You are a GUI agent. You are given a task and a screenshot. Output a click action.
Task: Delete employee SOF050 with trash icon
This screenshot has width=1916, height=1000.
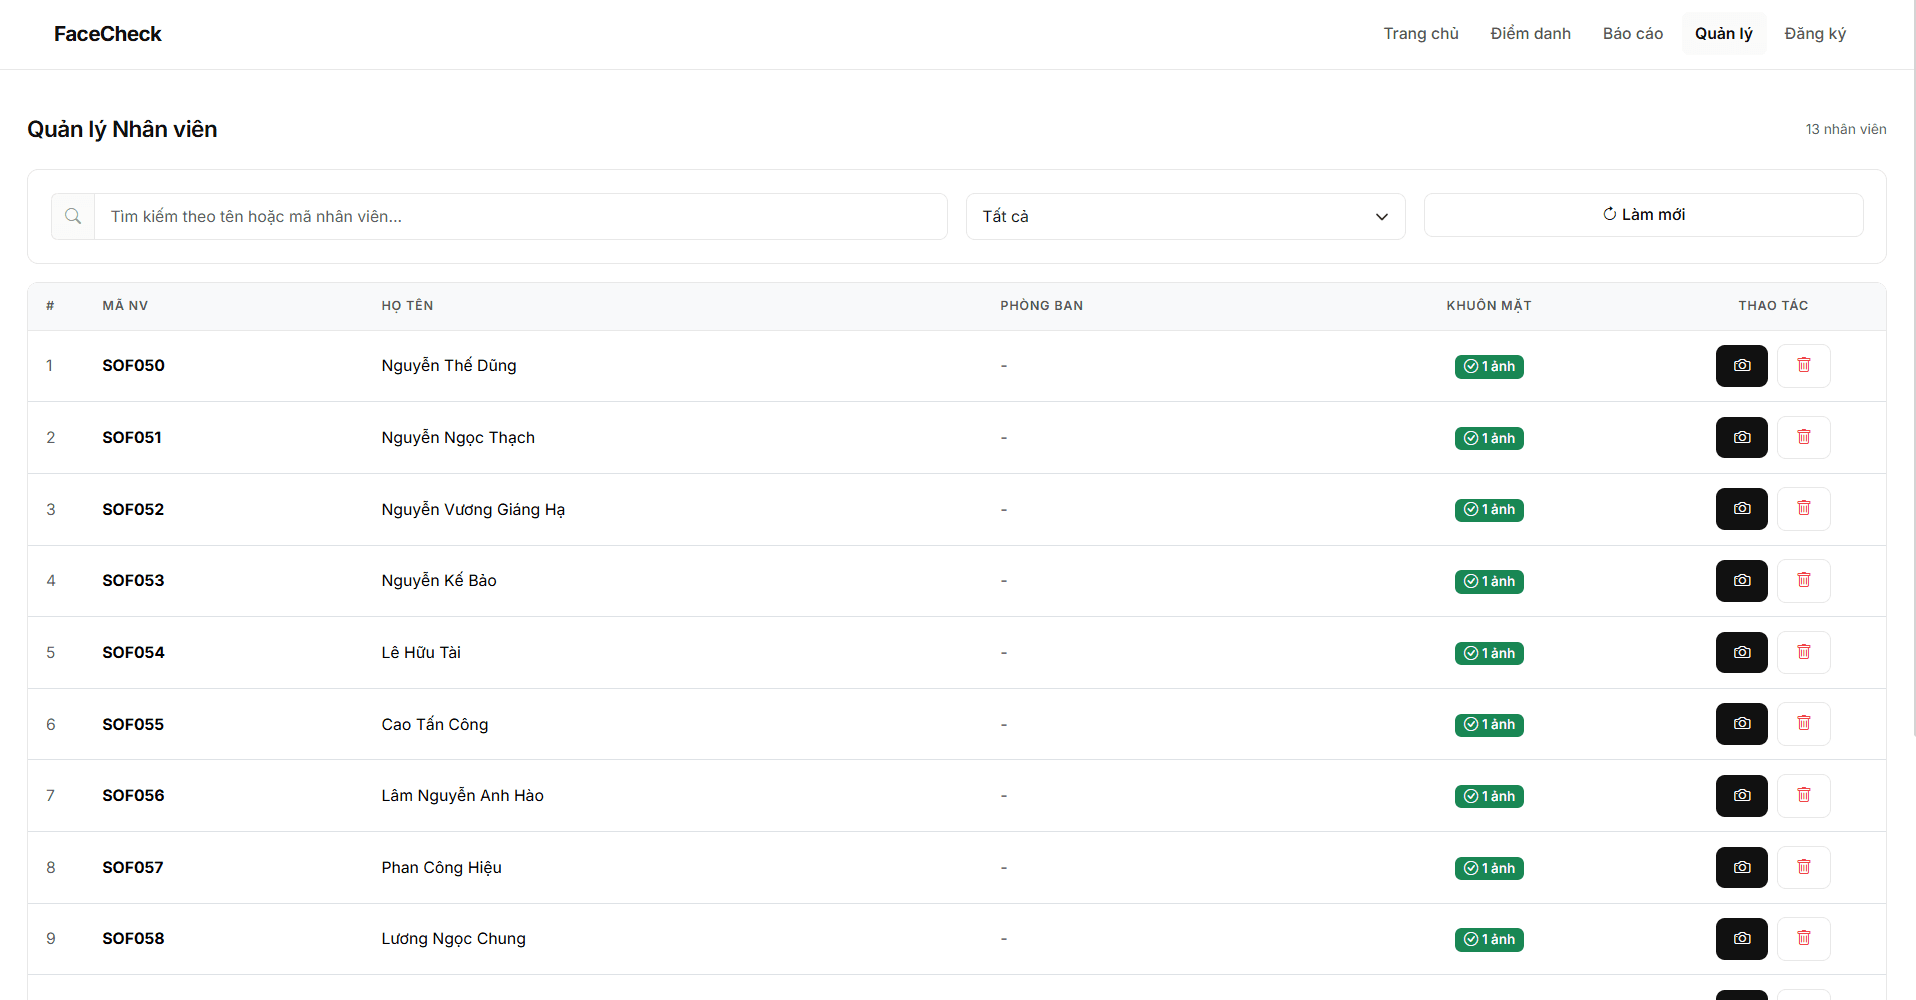(x=1803, y=366)
